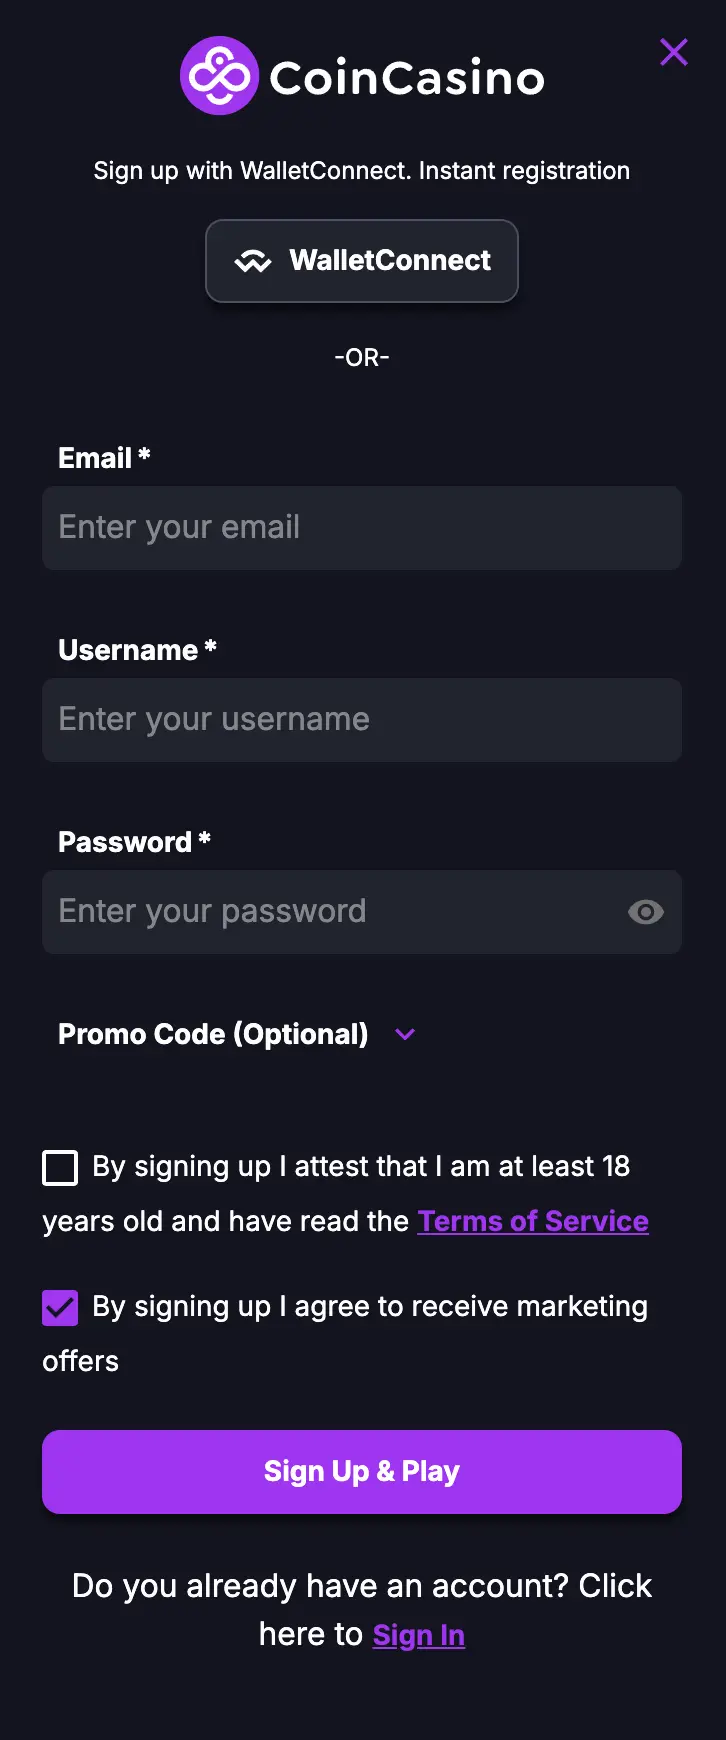Open the Terms of Service link
The height and width of the screenshot is (1740, 726).
click(533, 1221)
